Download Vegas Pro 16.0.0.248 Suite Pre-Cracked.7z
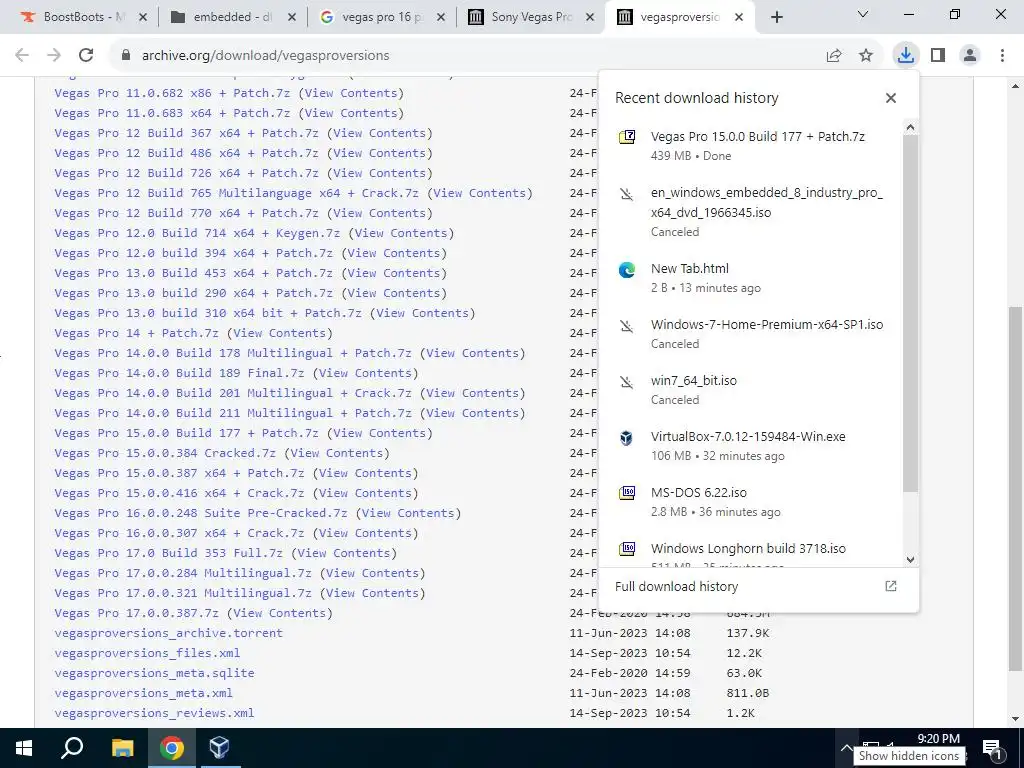This screenshot has width=1024, height=768. coord(201,513)
